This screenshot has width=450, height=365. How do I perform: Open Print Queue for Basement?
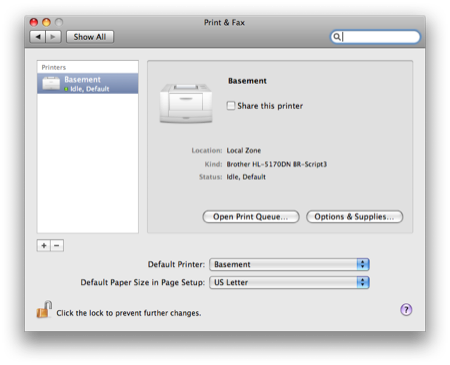coord(251,217)
